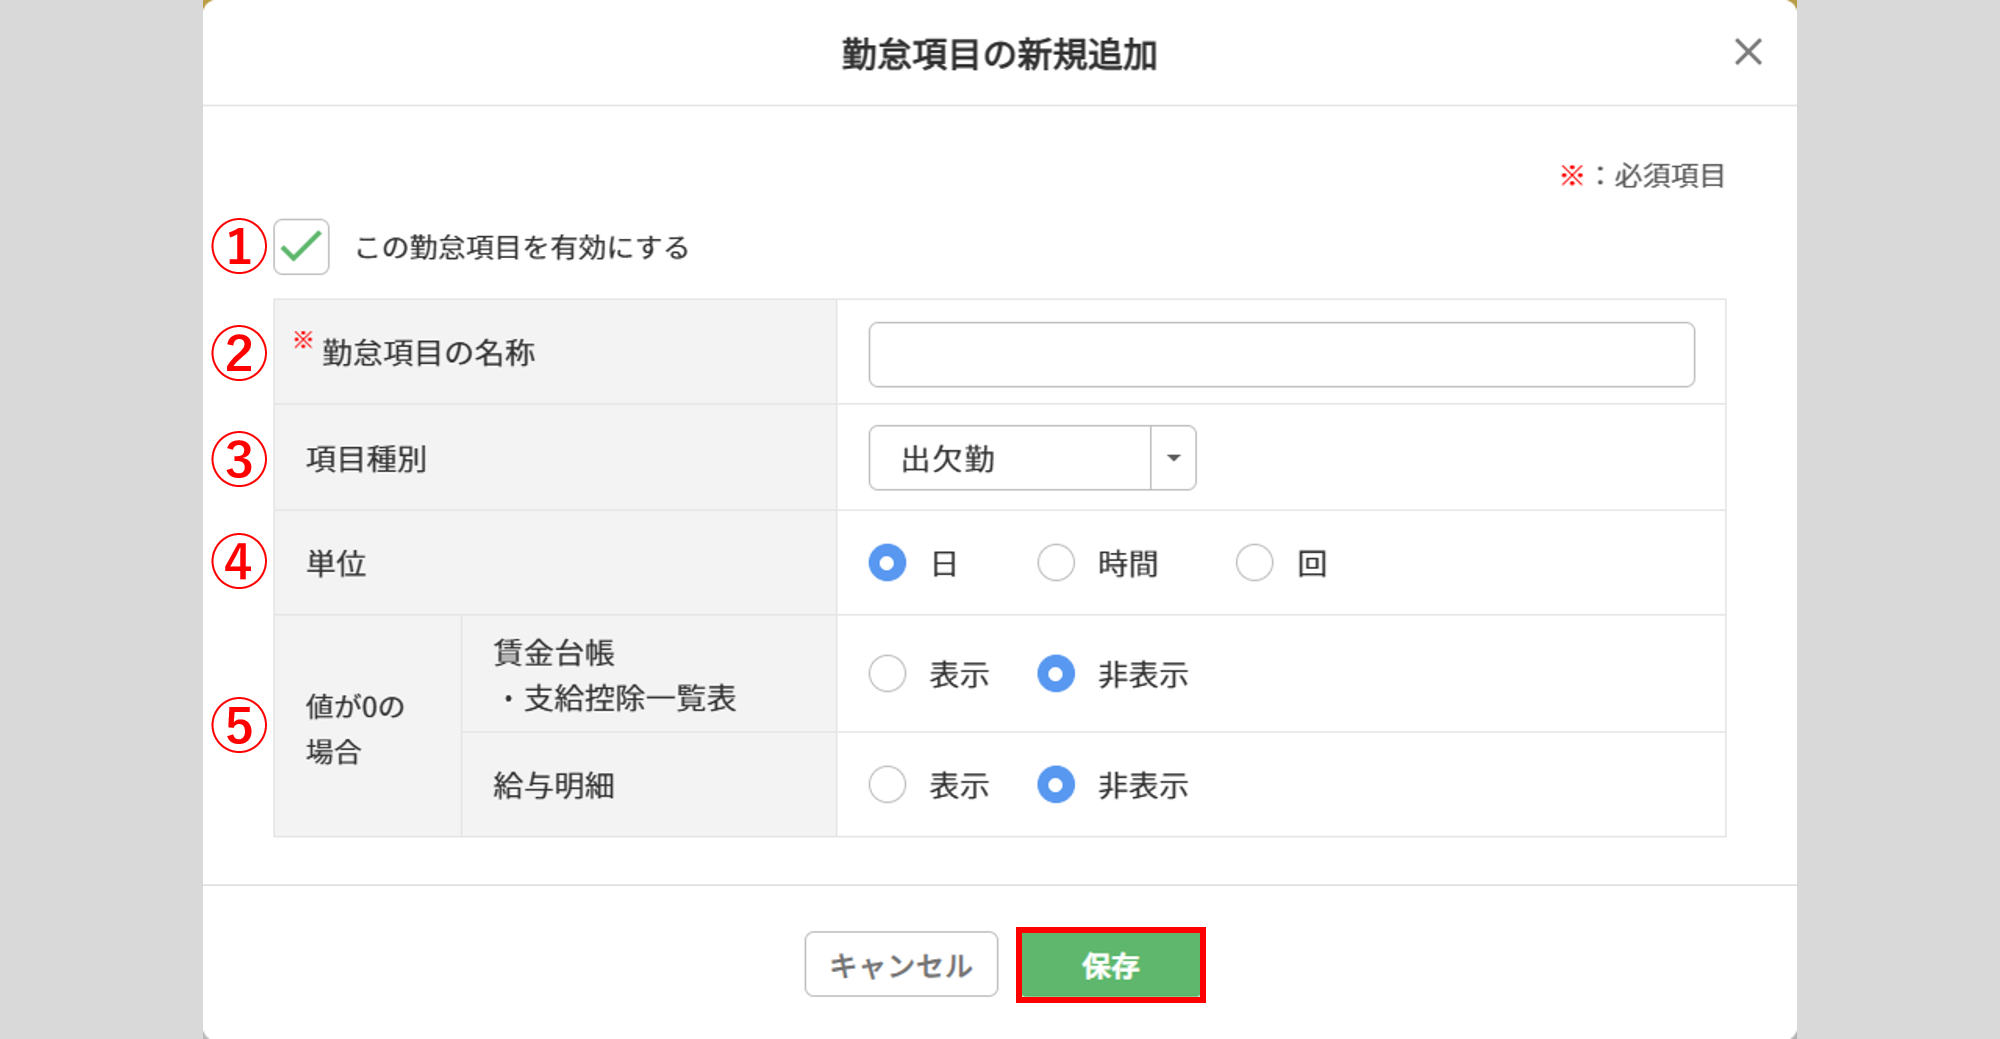2000x1039 pixels.
Task: Click the circled number 3 marker
Action: (x=239, y=459)
